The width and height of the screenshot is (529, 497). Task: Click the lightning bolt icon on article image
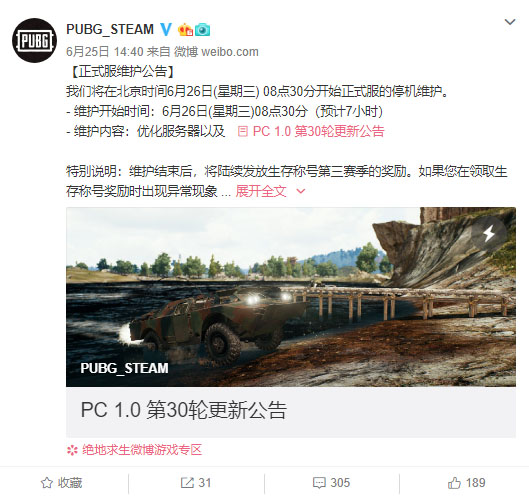[x=489, y=234]
